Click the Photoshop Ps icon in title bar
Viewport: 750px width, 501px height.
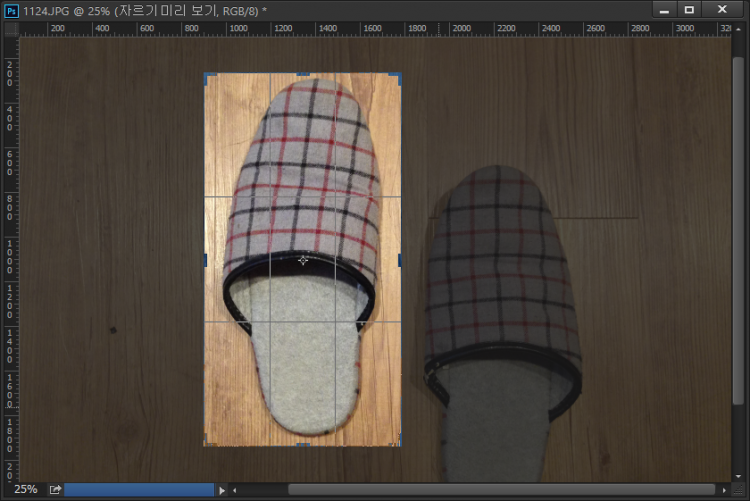(11, 10)
